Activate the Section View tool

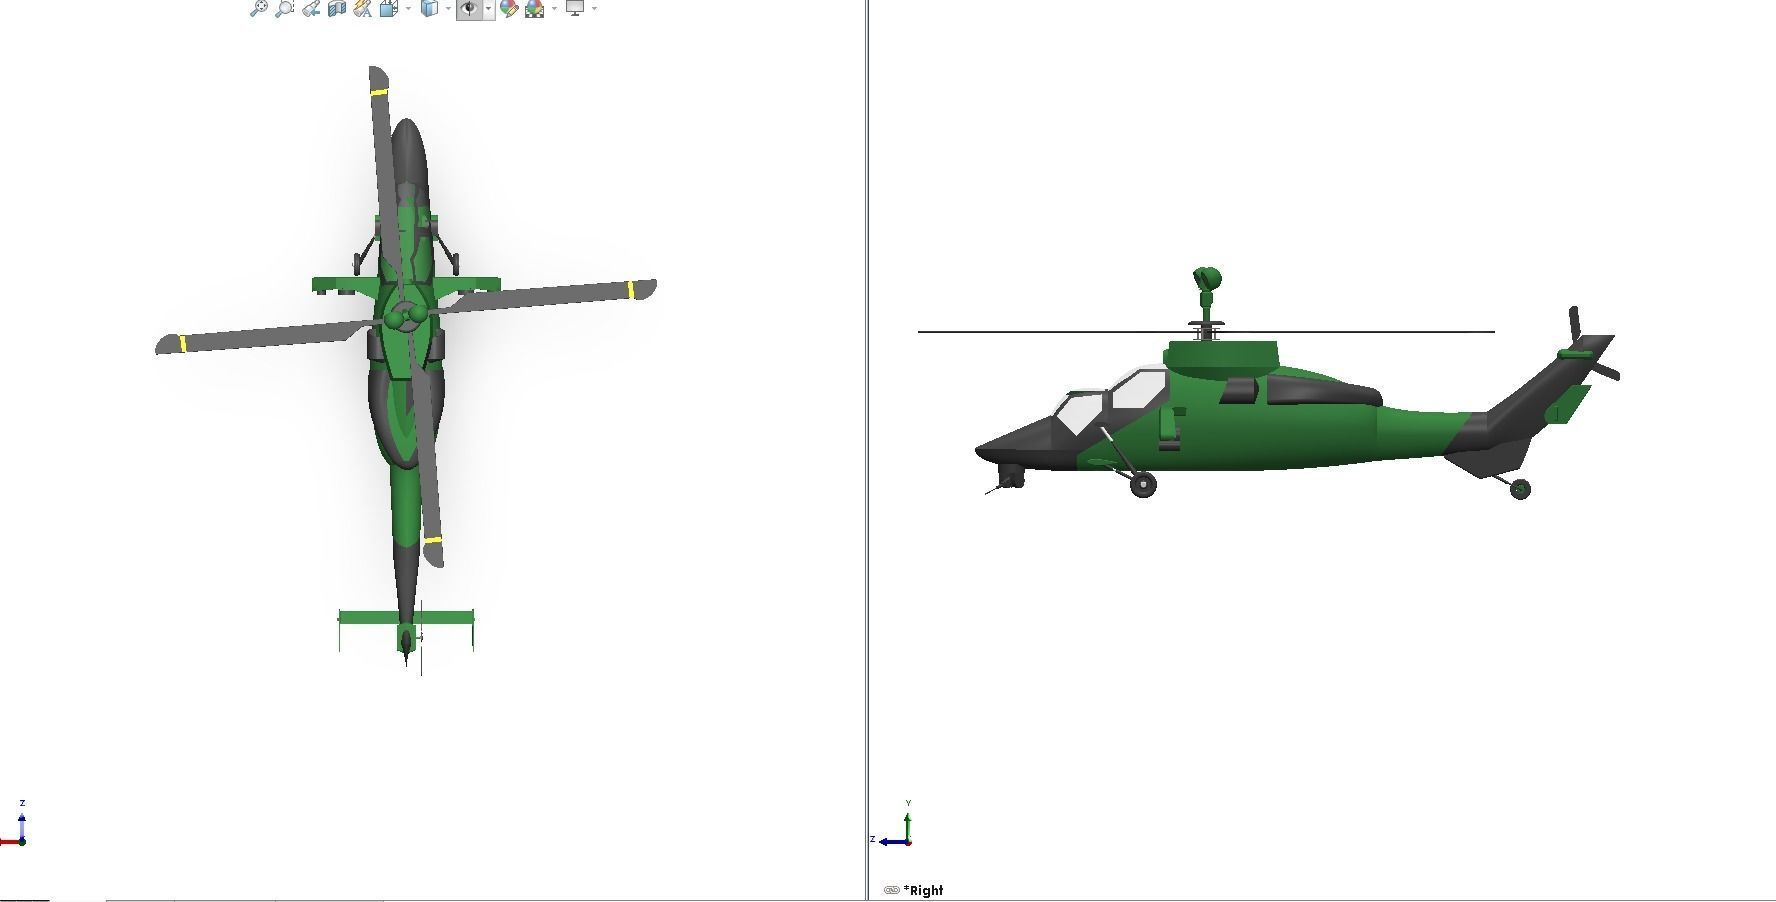(337, 8)
